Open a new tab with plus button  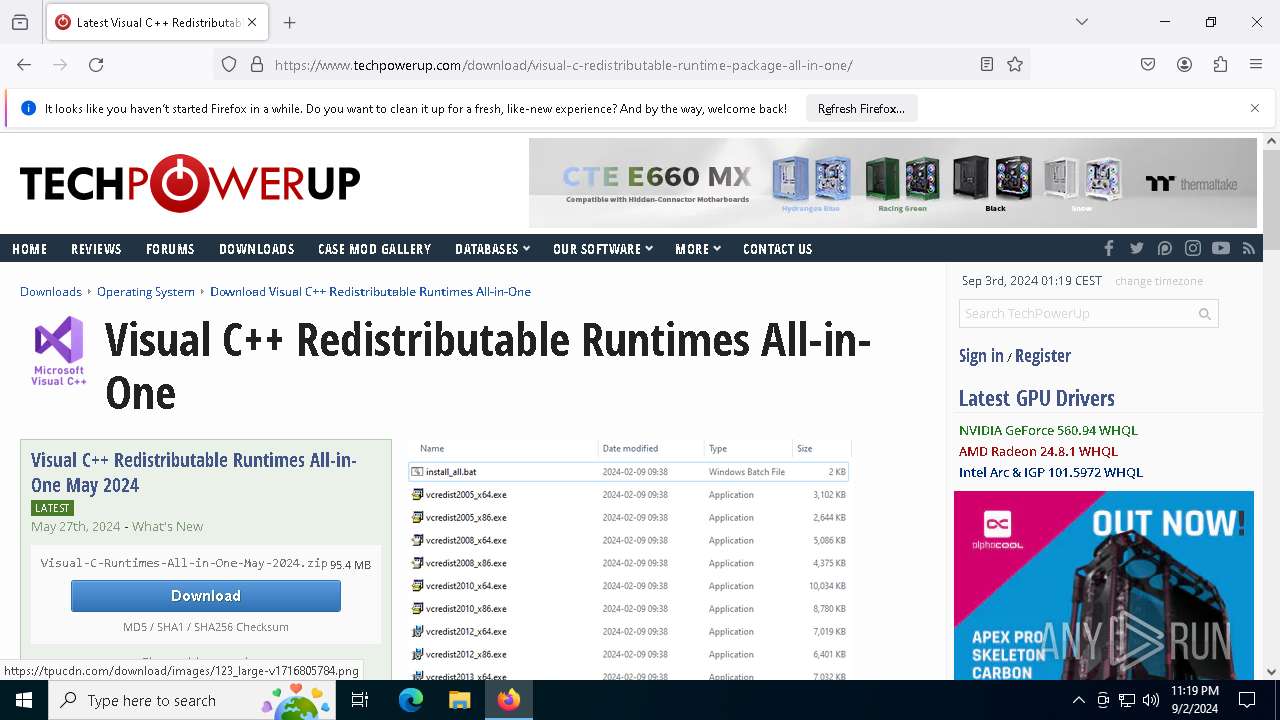pyautogui.click(x=290, y=22)
